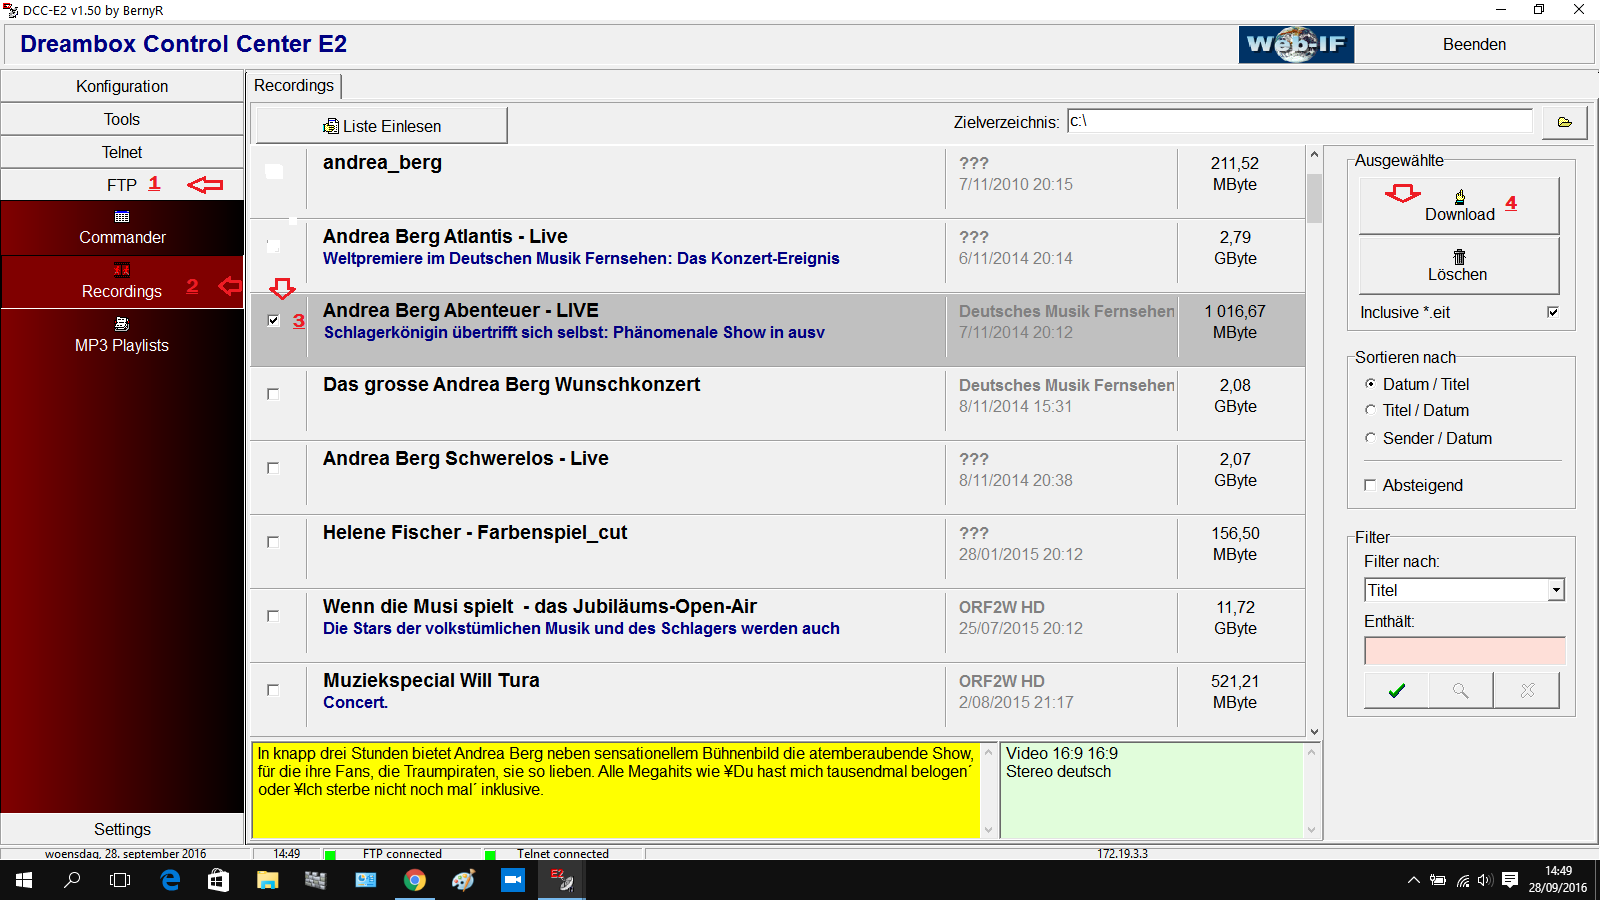The width and height of the screenshot is (1600, 900).
Task: Download the selected recording
Action: point(1458,206)
